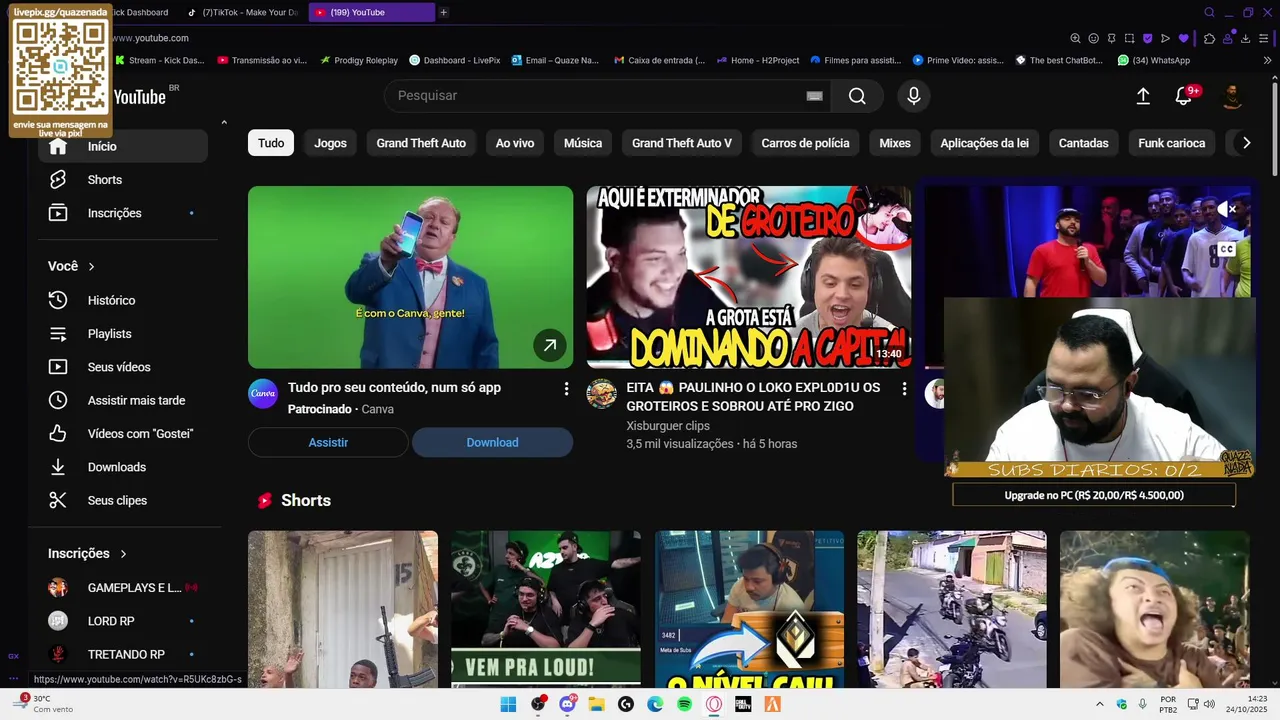
Task: Click the upload/create arrow icon
Action: pyautogui.click(x=1143, y=96)
